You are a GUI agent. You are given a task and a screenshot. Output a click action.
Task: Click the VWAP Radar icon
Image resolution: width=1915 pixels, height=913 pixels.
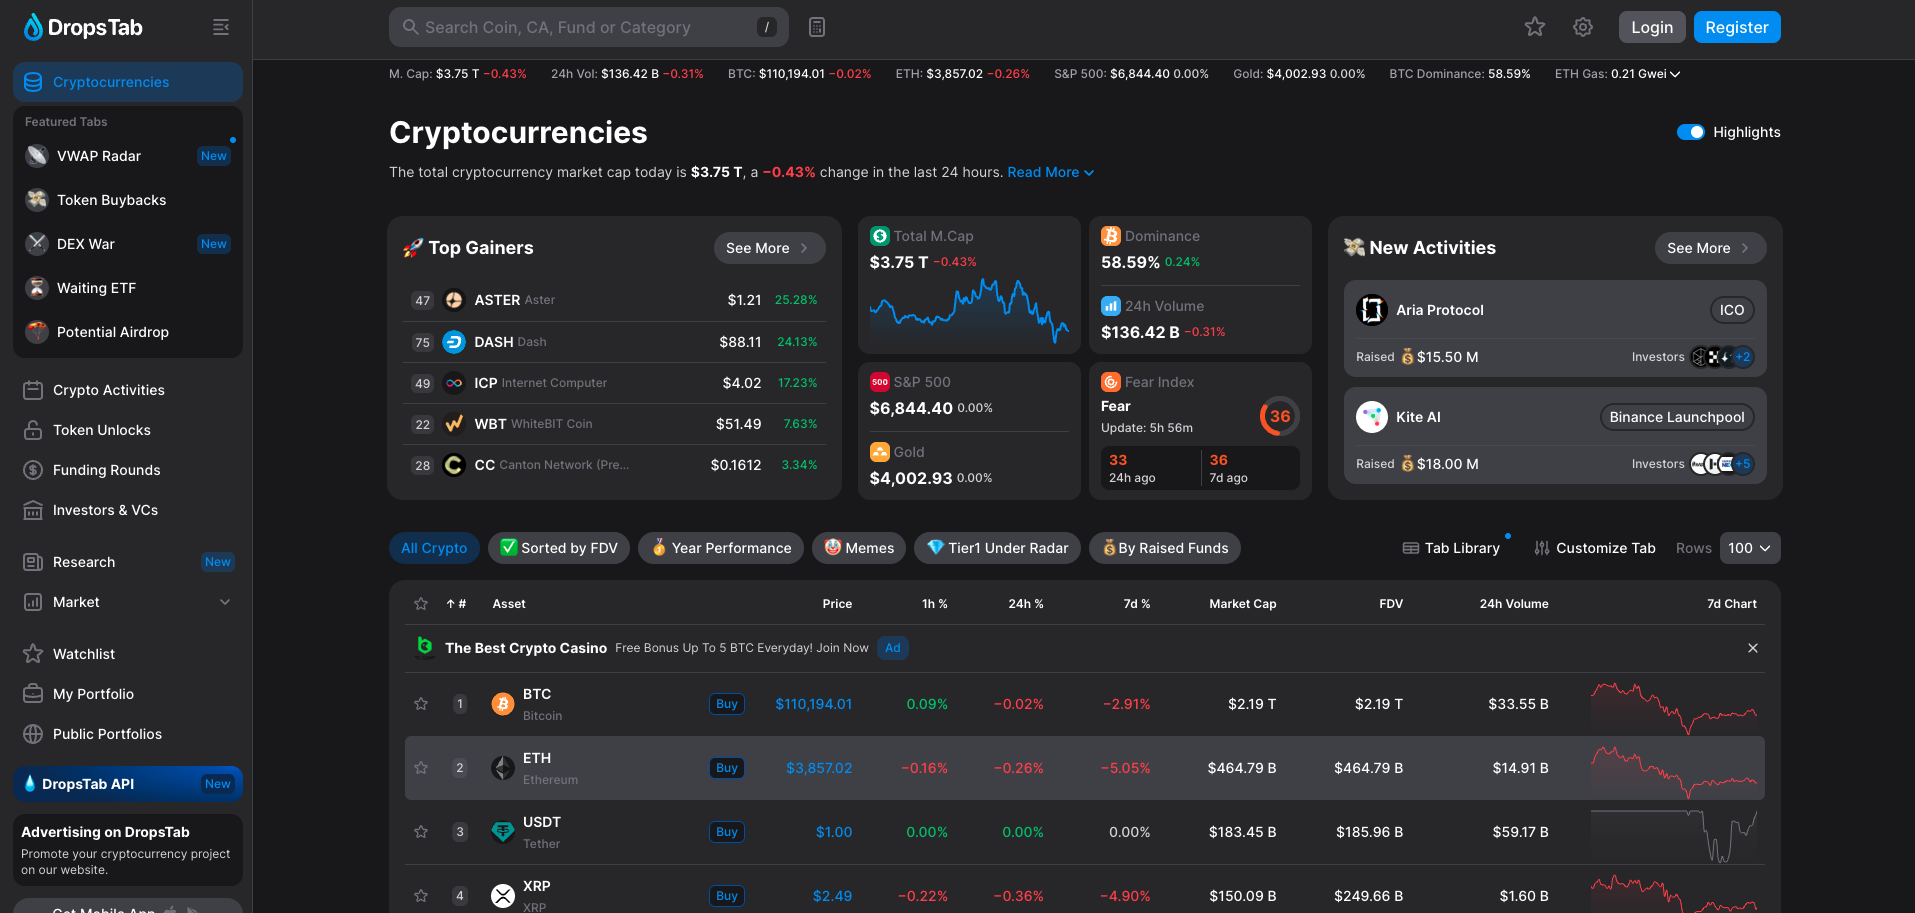37,156
